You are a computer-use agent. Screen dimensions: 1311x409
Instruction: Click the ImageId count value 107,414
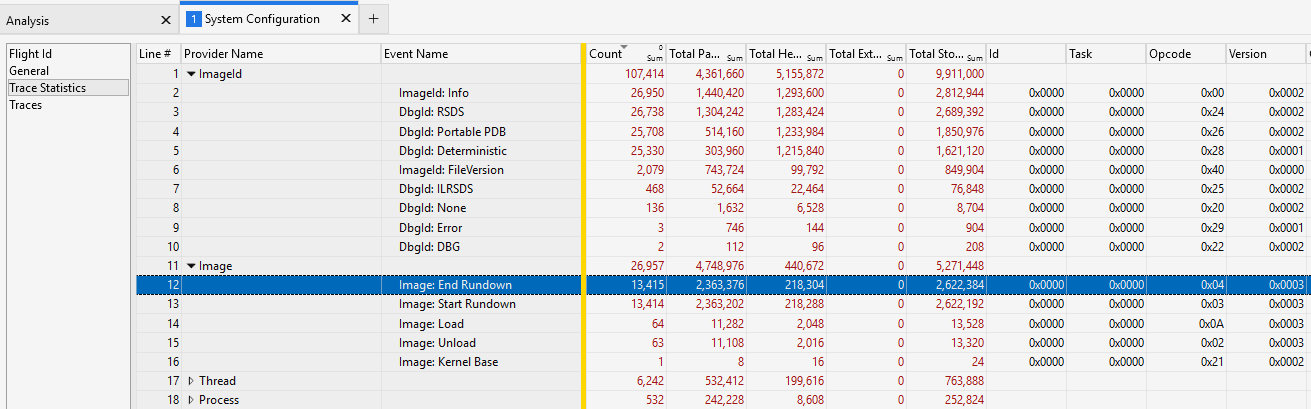coord(644,74)
